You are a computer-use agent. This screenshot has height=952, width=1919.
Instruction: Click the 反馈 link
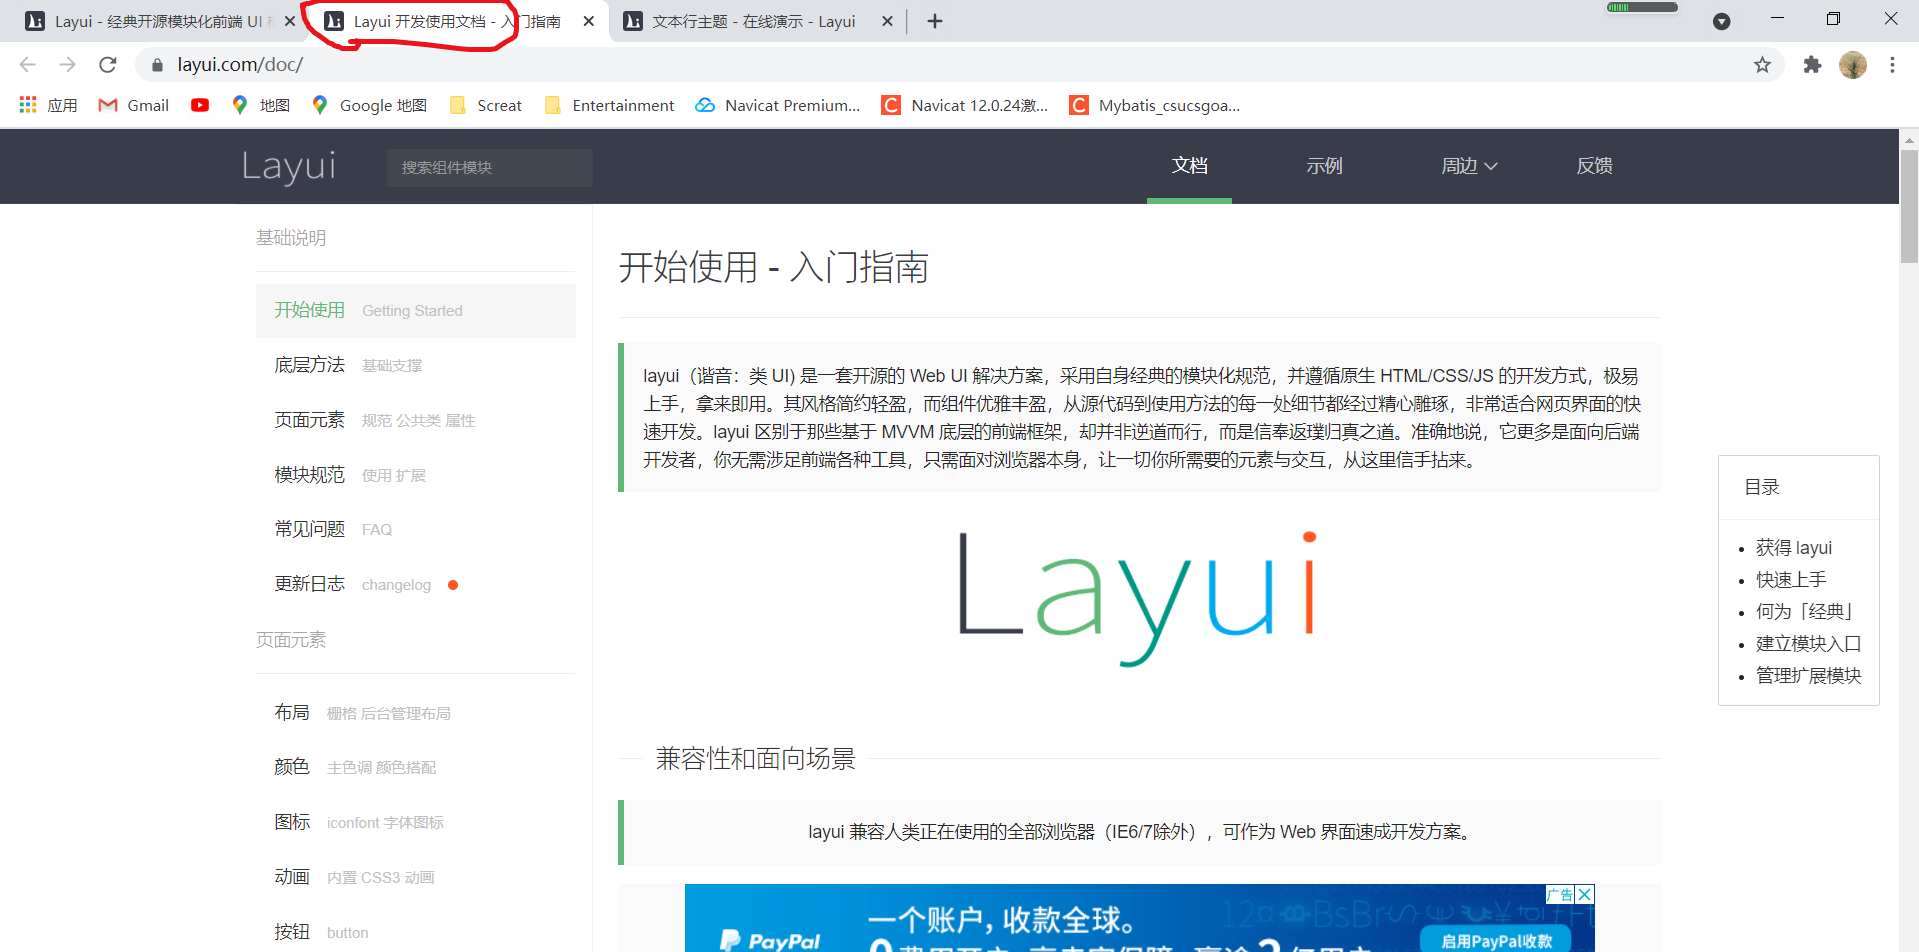[1594, 166]
